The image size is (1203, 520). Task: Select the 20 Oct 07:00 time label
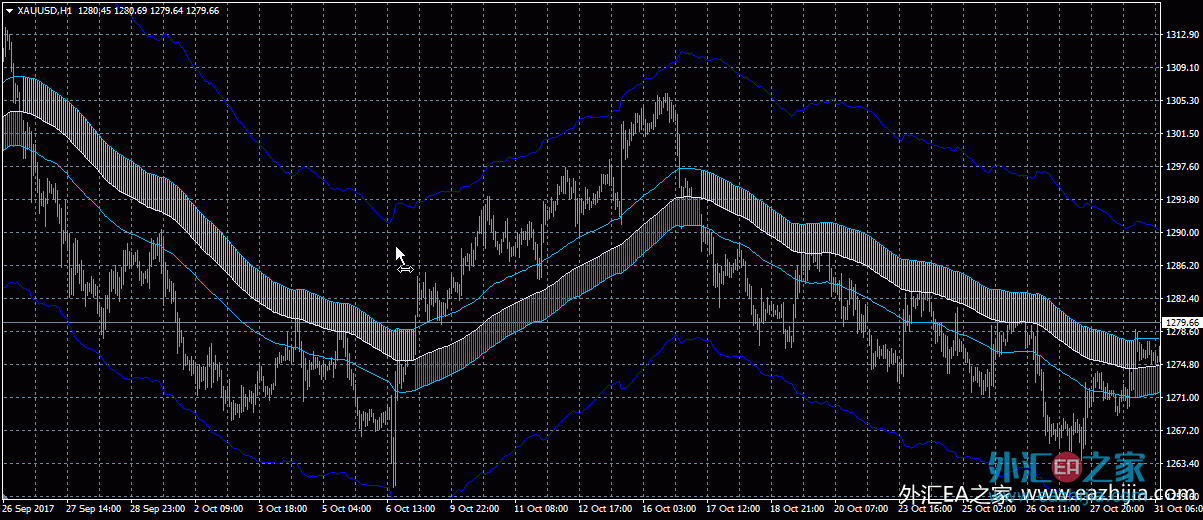(859, 509)
